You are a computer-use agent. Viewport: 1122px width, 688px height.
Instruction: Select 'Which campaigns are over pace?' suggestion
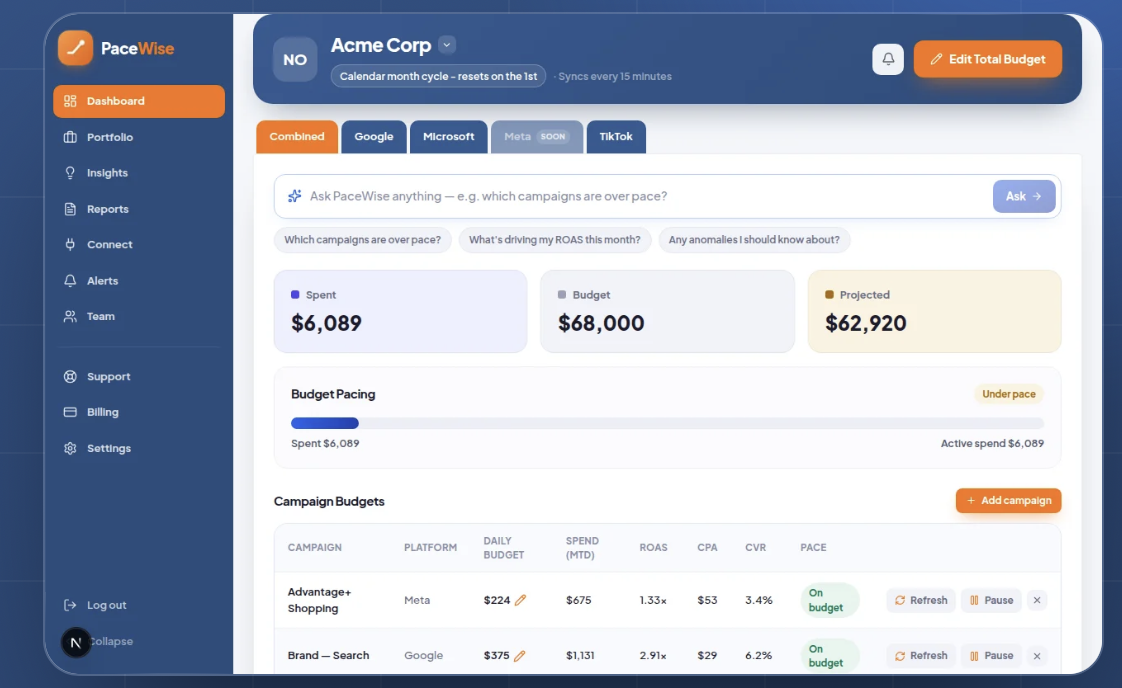(x=363, y=240)
